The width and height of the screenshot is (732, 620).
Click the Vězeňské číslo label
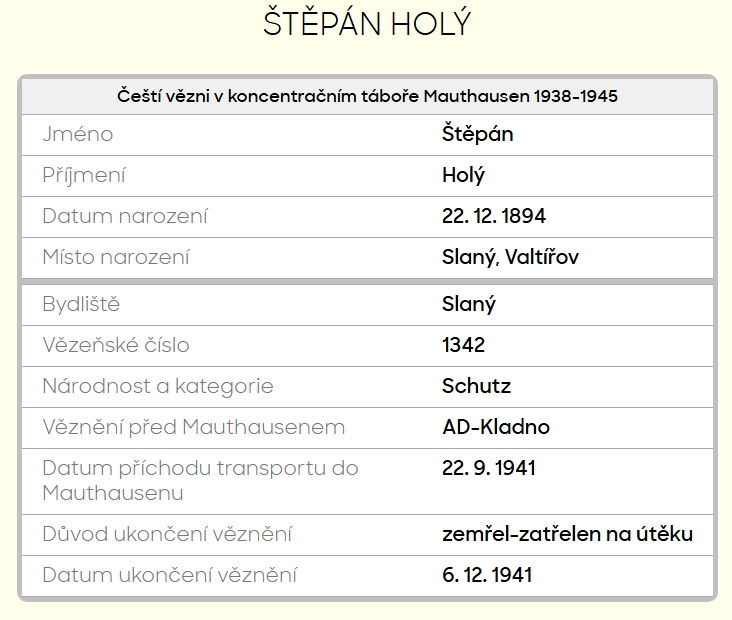(x=116, y=345)
